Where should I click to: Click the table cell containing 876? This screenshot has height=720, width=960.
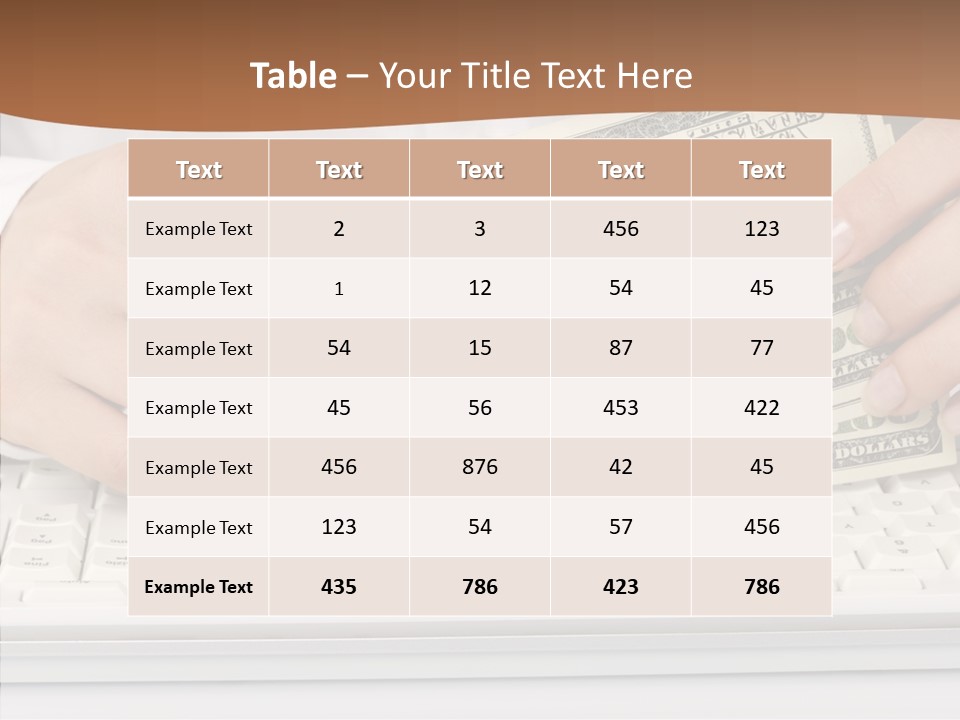click(x=480, y=467)
